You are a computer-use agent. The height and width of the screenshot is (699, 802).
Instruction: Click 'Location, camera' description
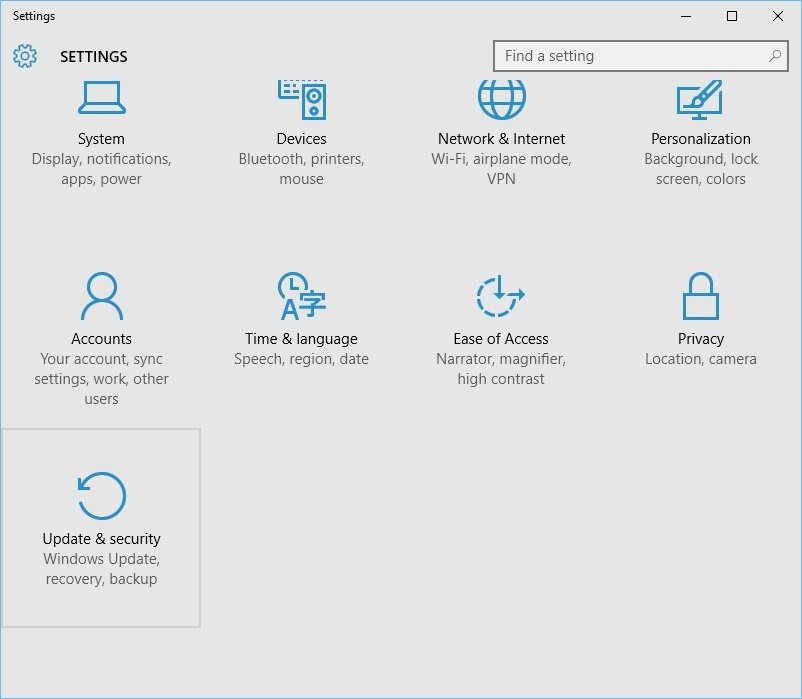(701, 359)
